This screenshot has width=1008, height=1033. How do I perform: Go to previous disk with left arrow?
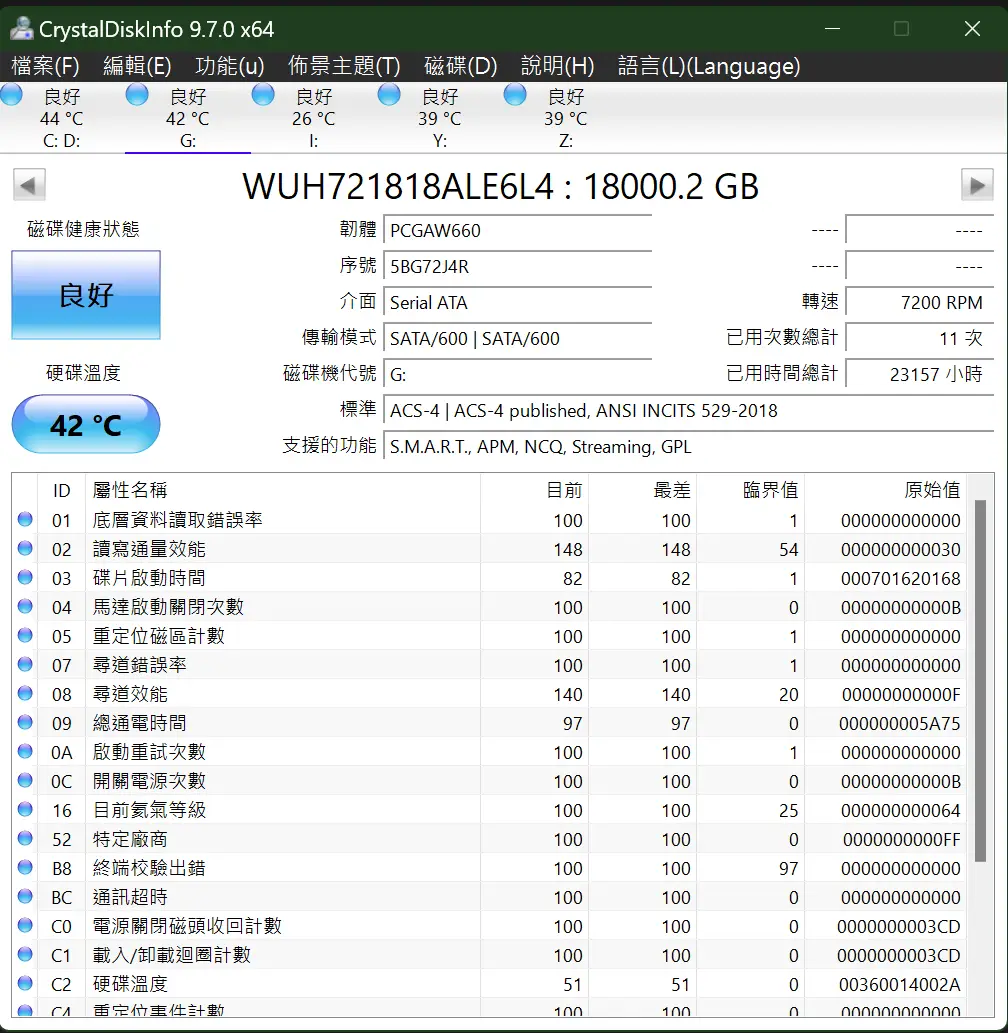29,185
